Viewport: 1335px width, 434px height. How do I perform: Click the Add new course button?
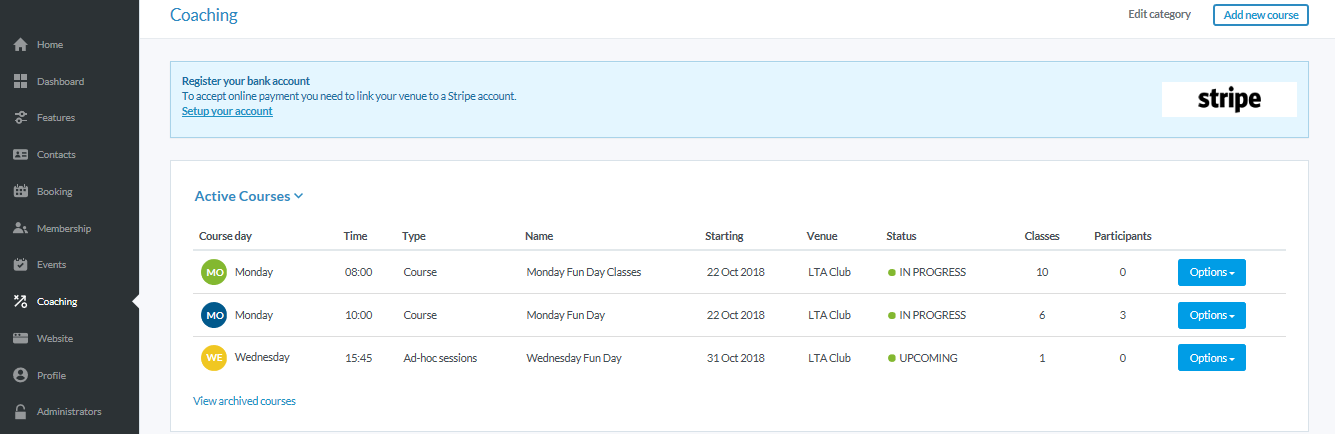click(1260, 15)
